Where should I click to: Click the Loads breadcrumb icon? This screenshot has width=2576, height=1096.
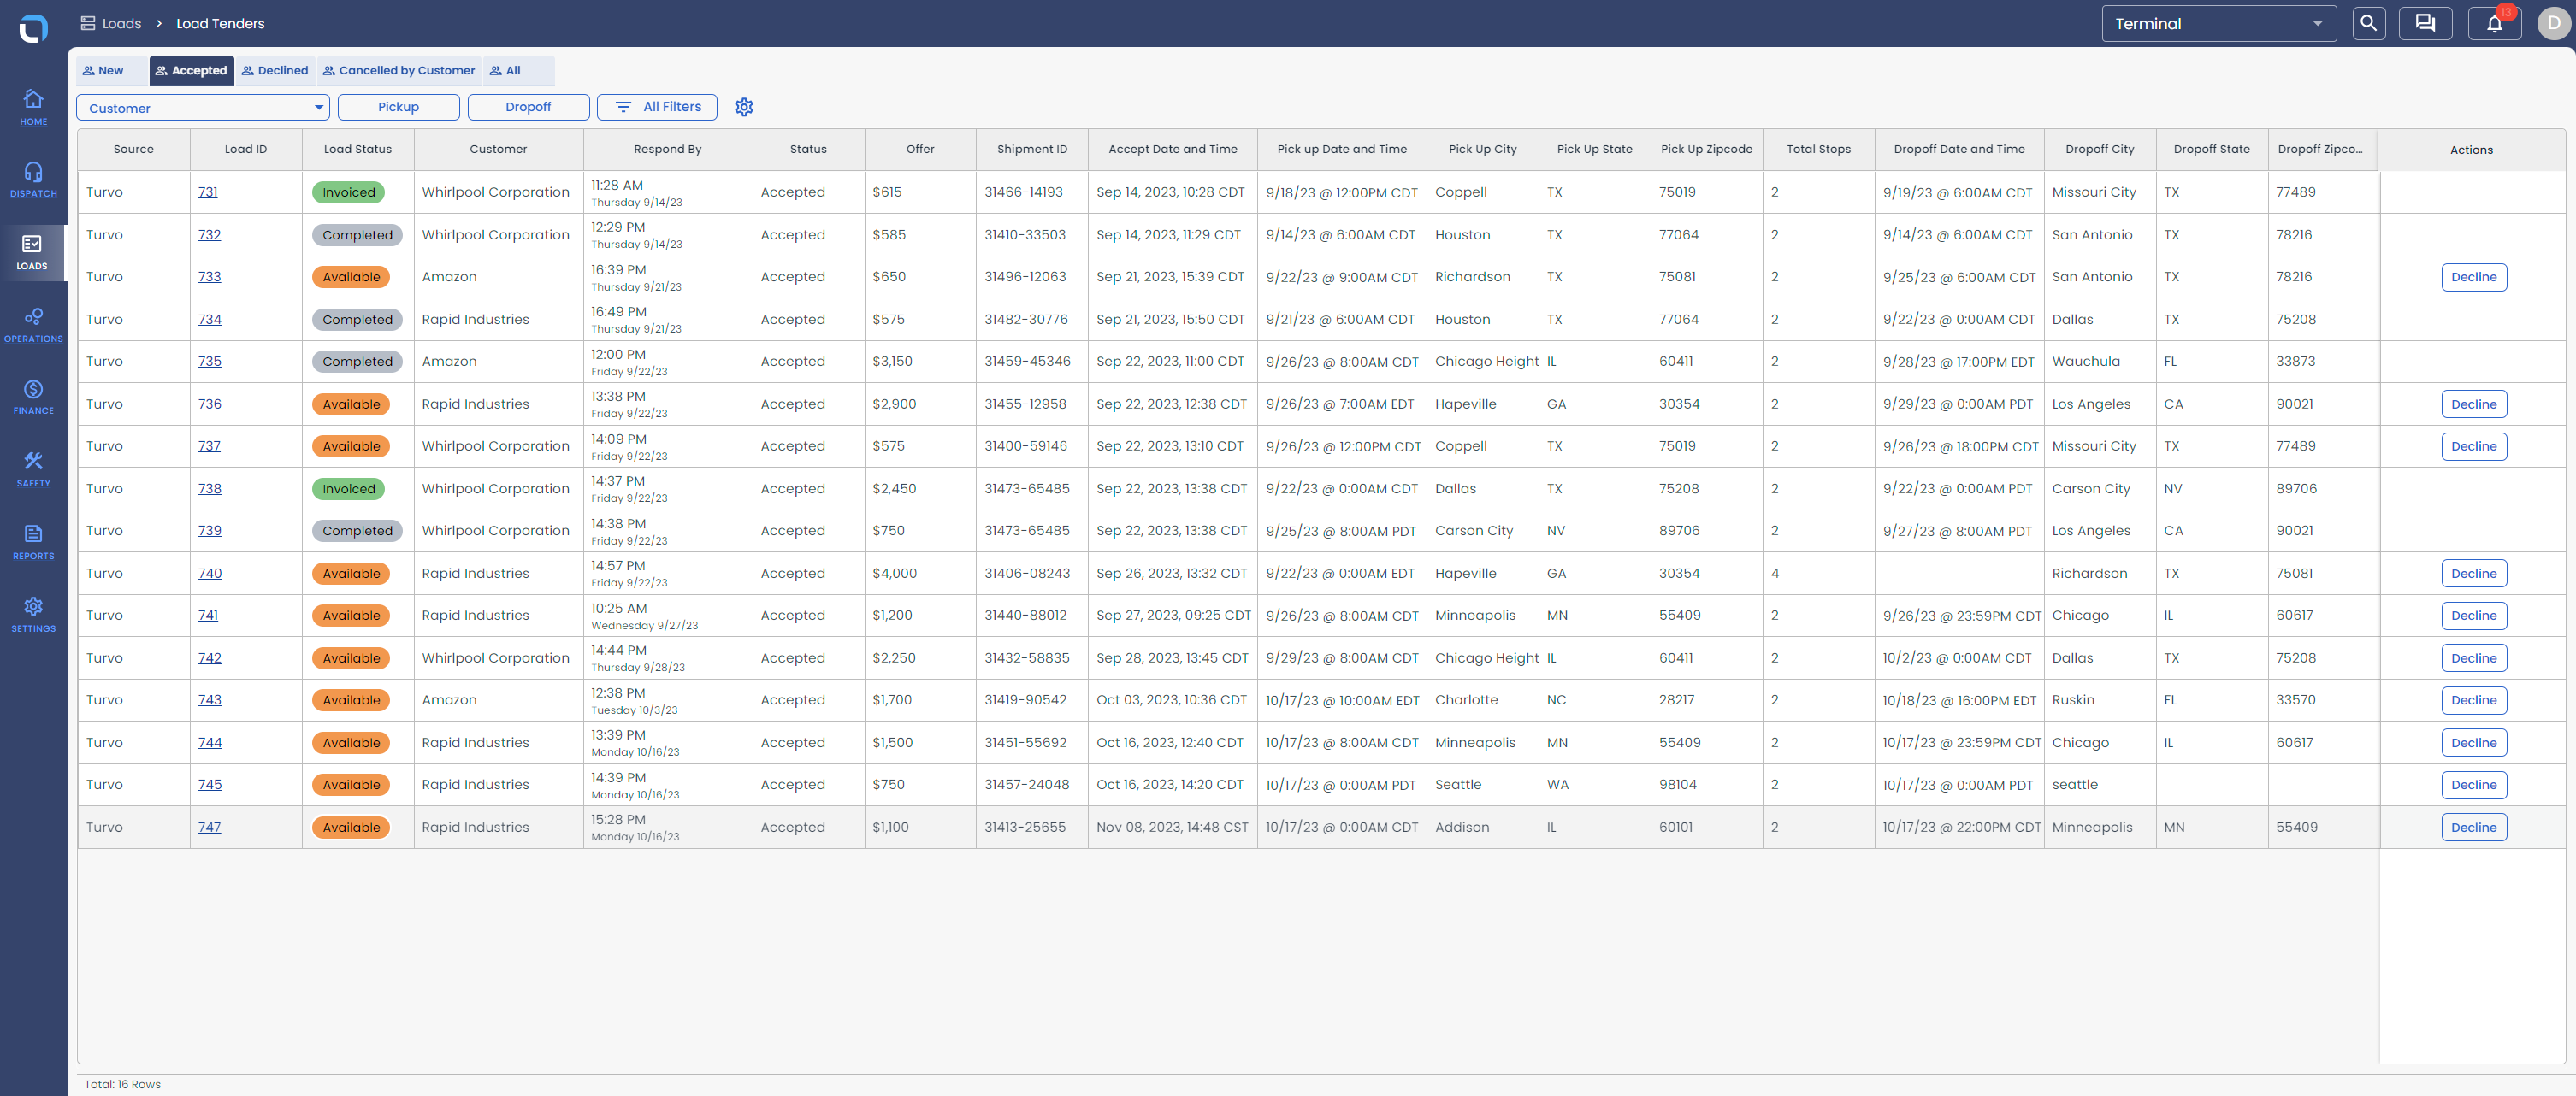pos(88,23)
